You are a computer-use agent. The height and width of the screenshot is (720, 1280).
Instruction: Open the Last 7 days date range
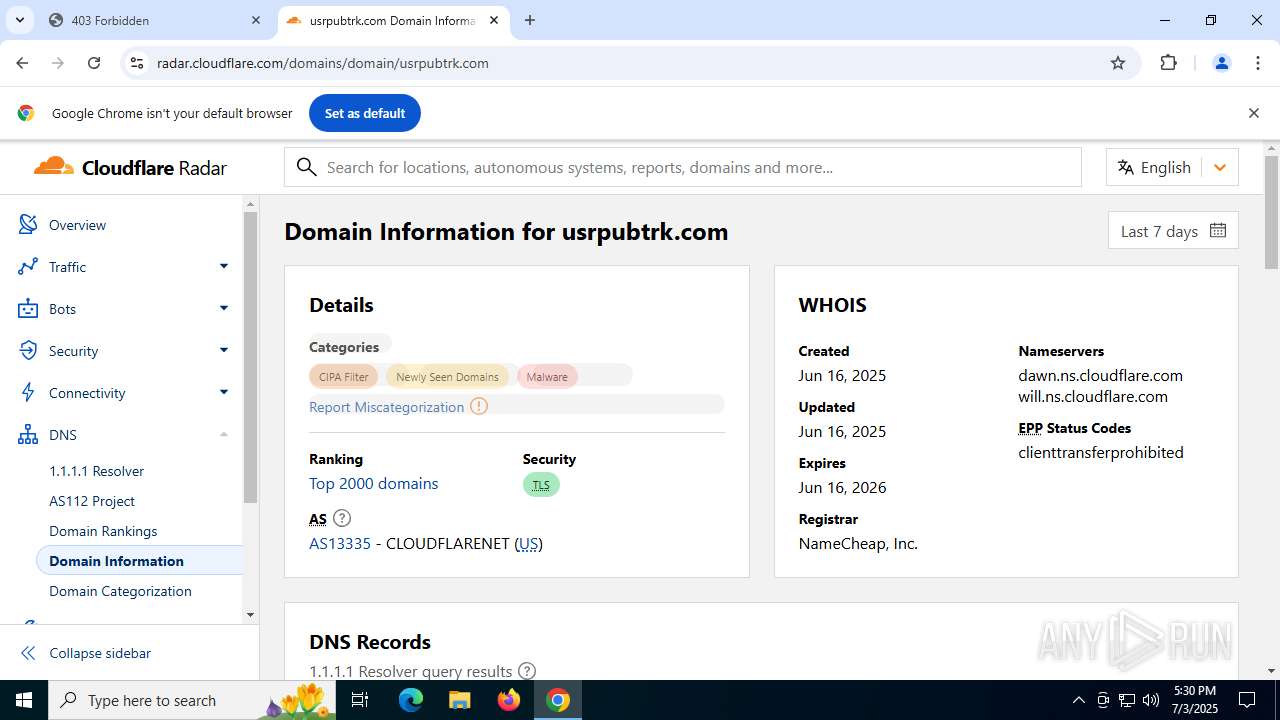[1173, 230]
